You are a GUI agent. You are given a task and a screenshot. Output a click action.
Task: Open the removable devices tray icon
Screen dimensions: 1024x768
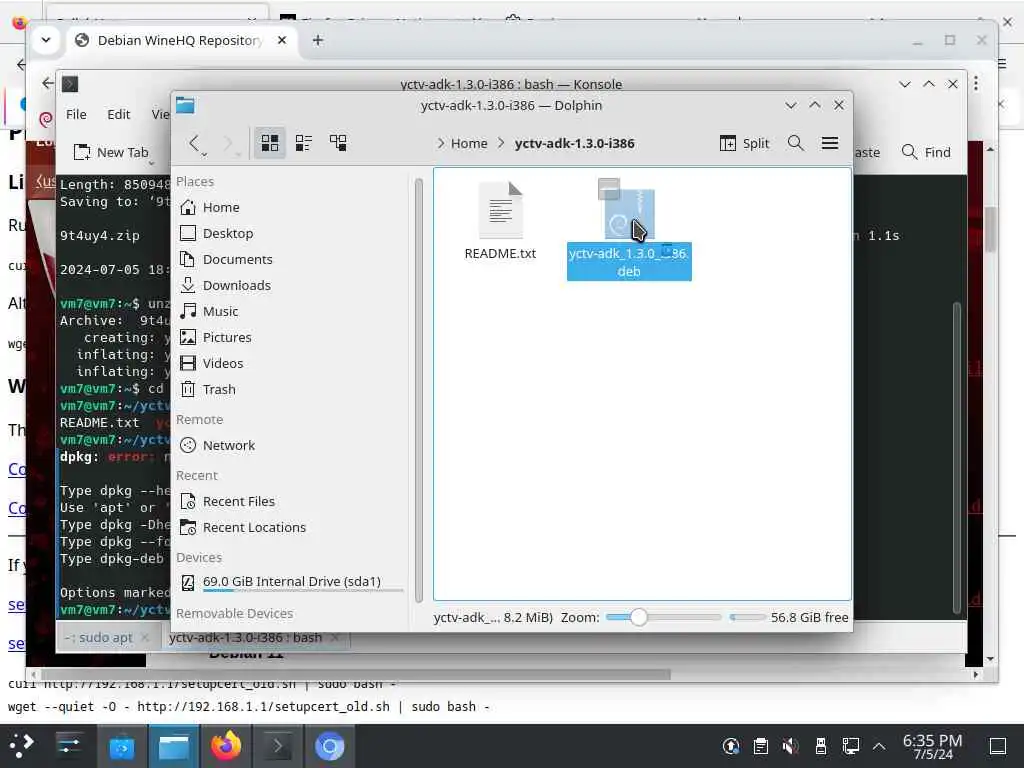point(821,746)
